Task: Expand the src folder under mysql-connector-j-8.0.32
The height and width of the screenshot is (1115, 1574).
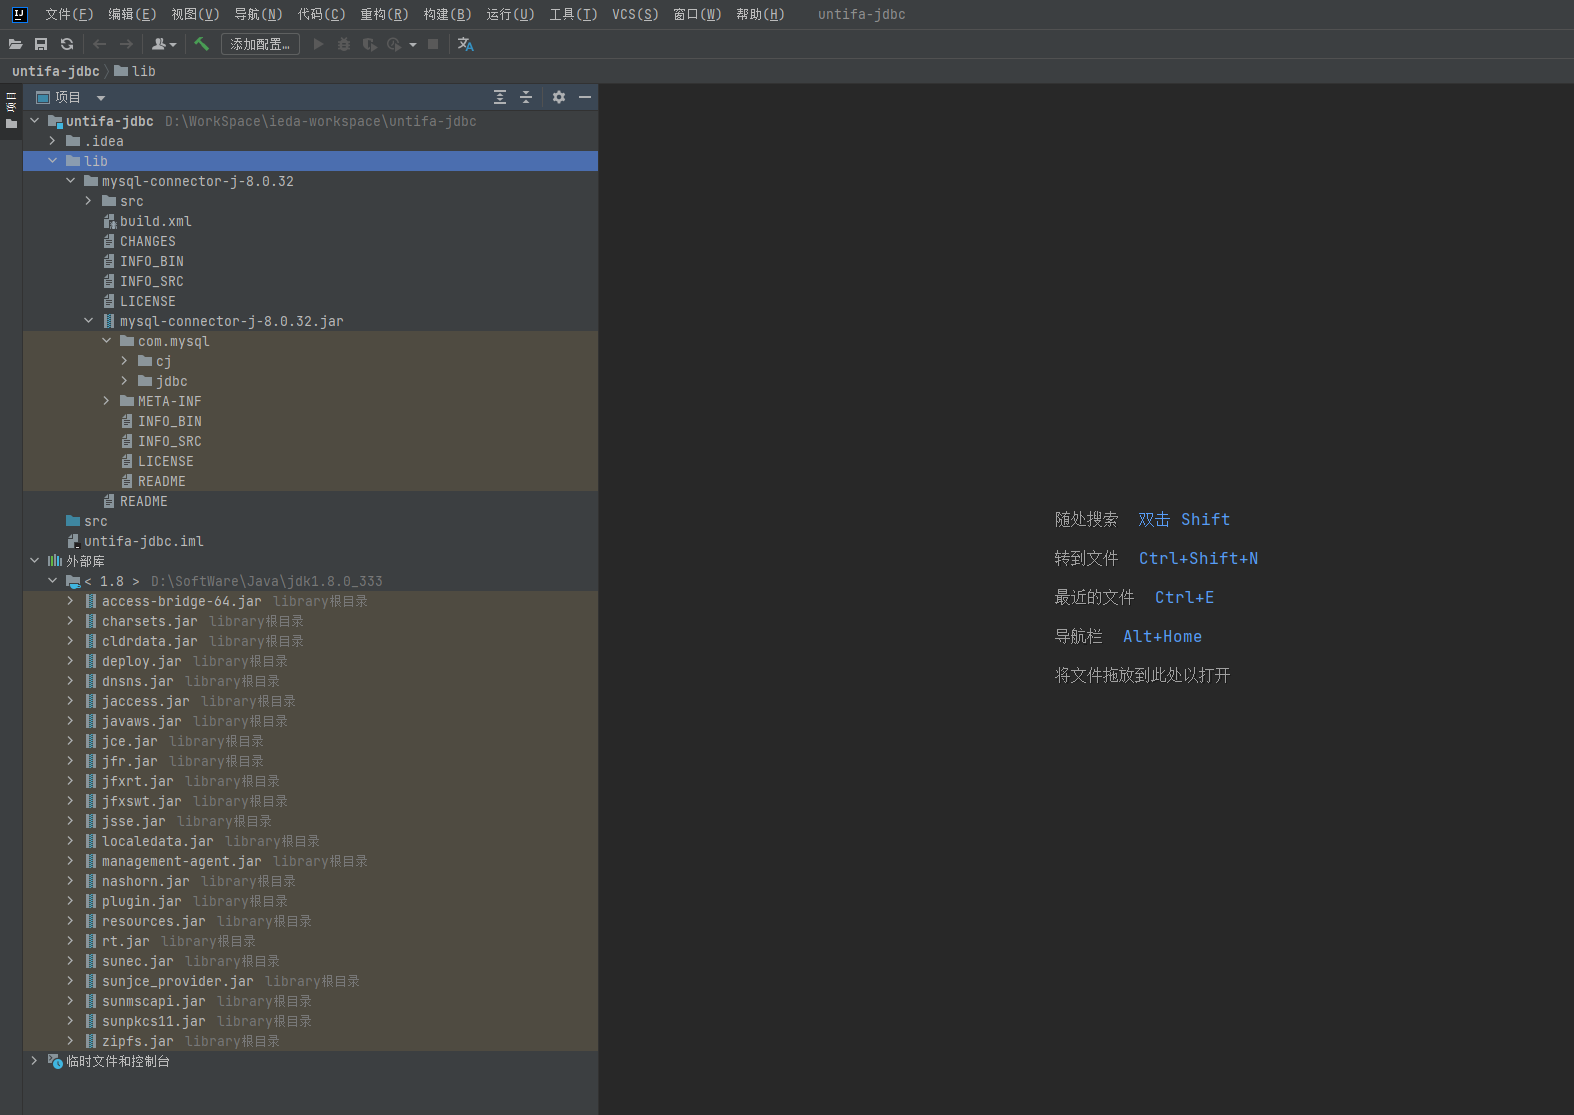Action: pos(89,201)
